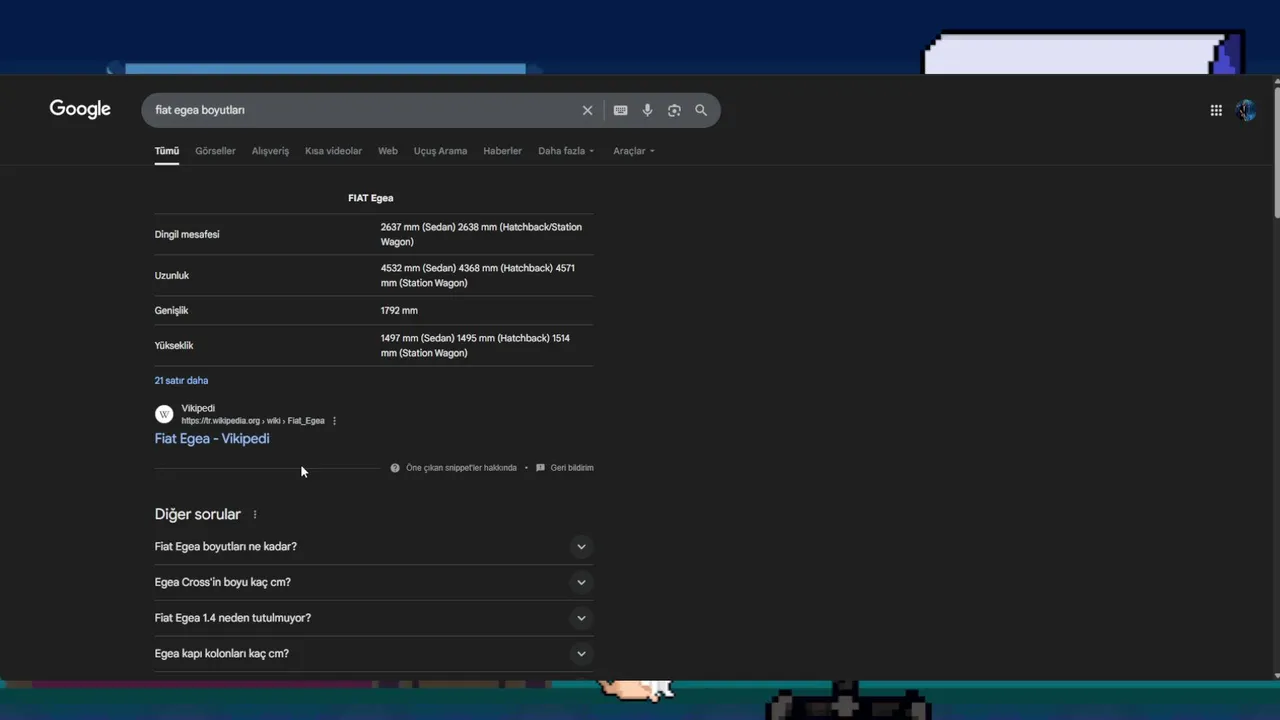Expand question Fiat Egea boyutları ne kadar?
Image resolution: width=1280 pixels, height=720 pixels.
374,547
